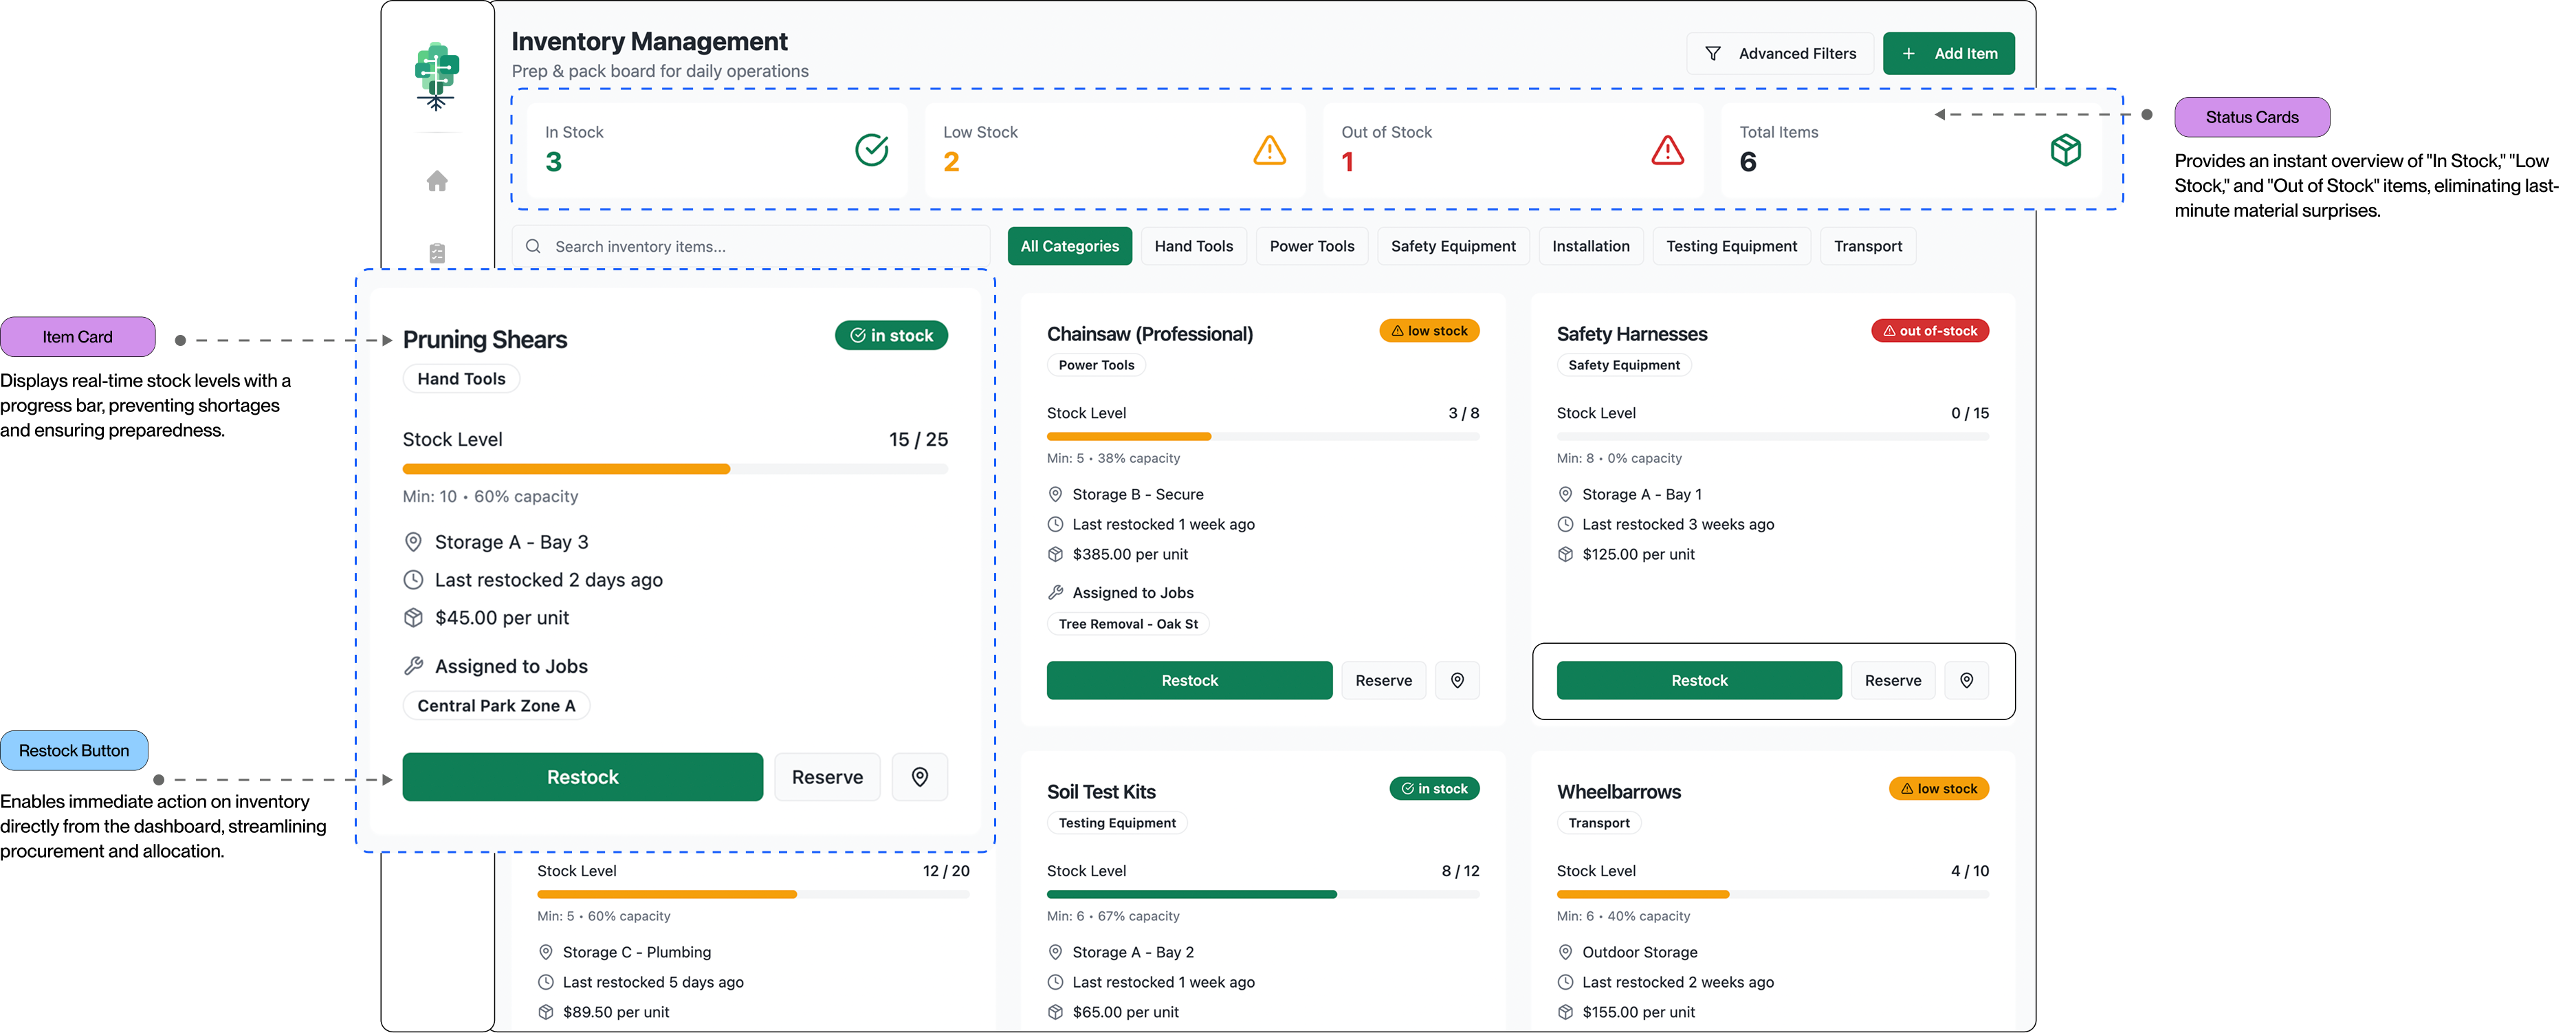Click the Transport tag on Wheelbarrows card
The width and height of the screenshot is (2576, 1033).
tap(1599, 823)
